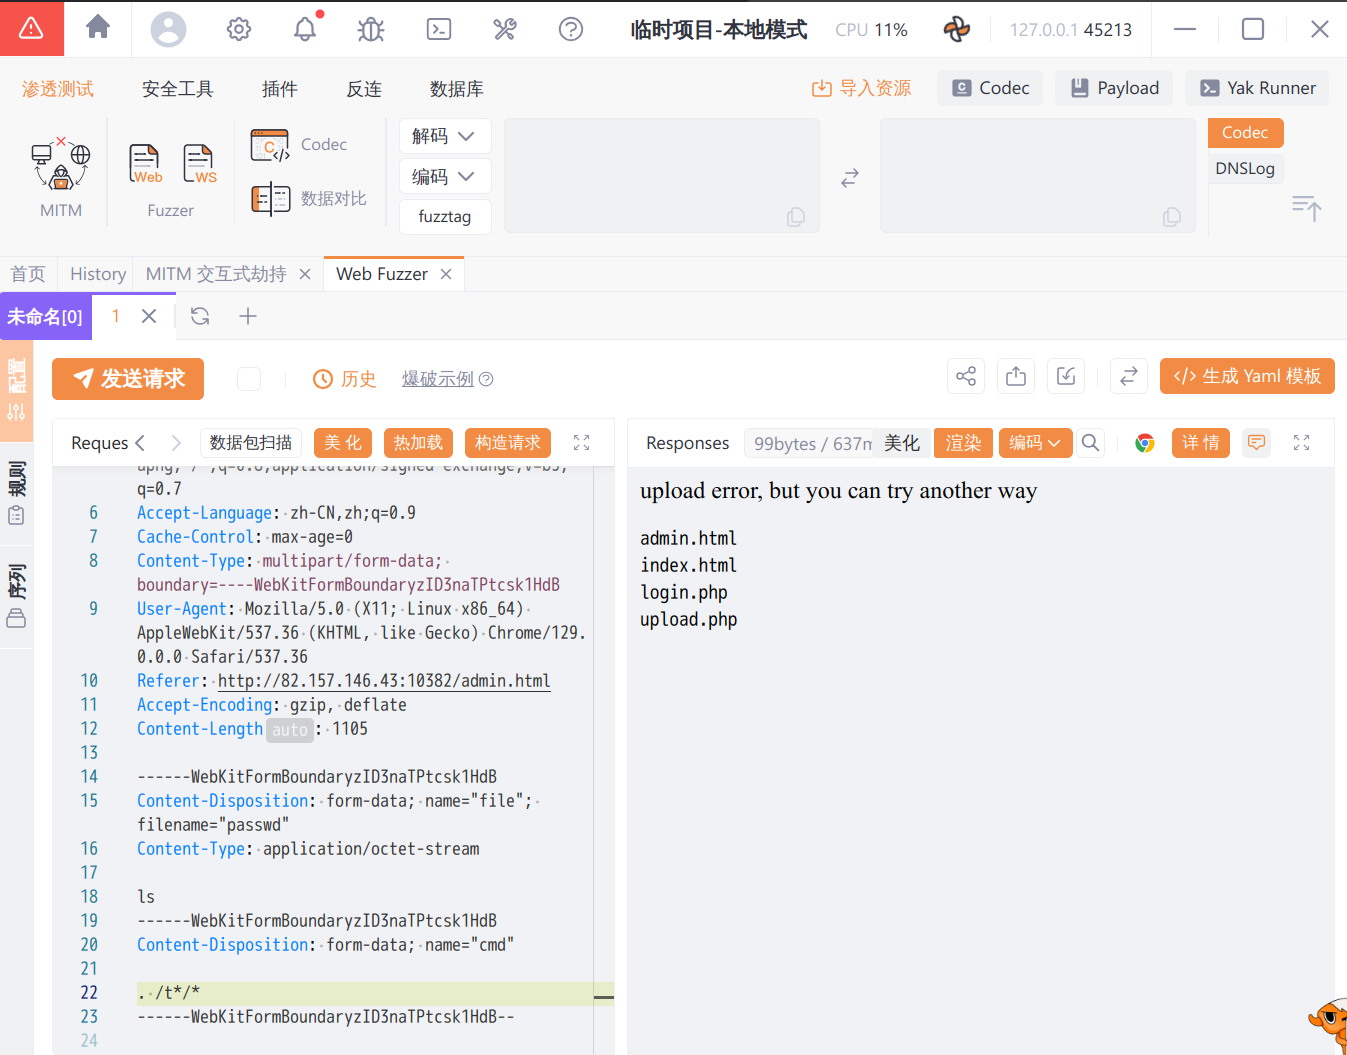The width and height of the screenshot is (1347, 1055).
Task: Click 生成 Yaml 模板 button
Action: (1247, 376)
